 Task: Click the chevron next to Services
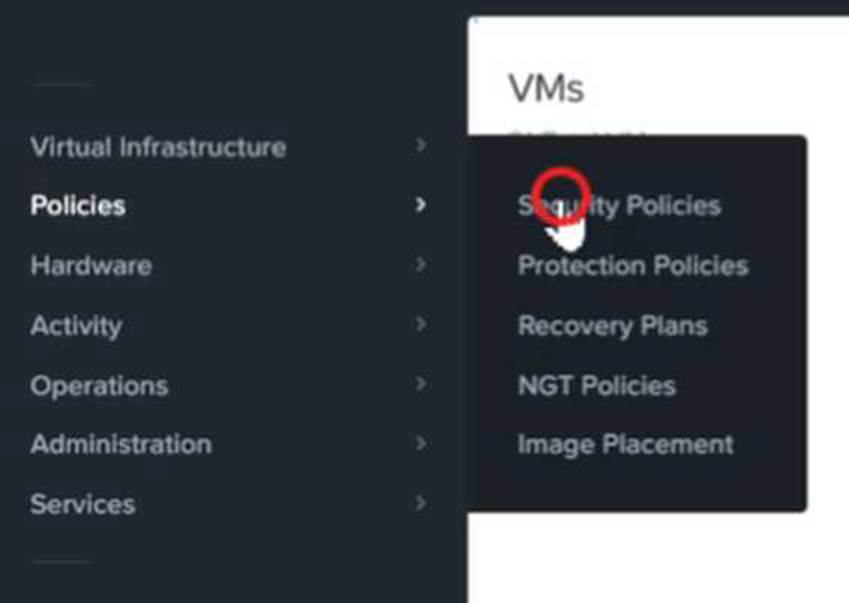(421, 503)
